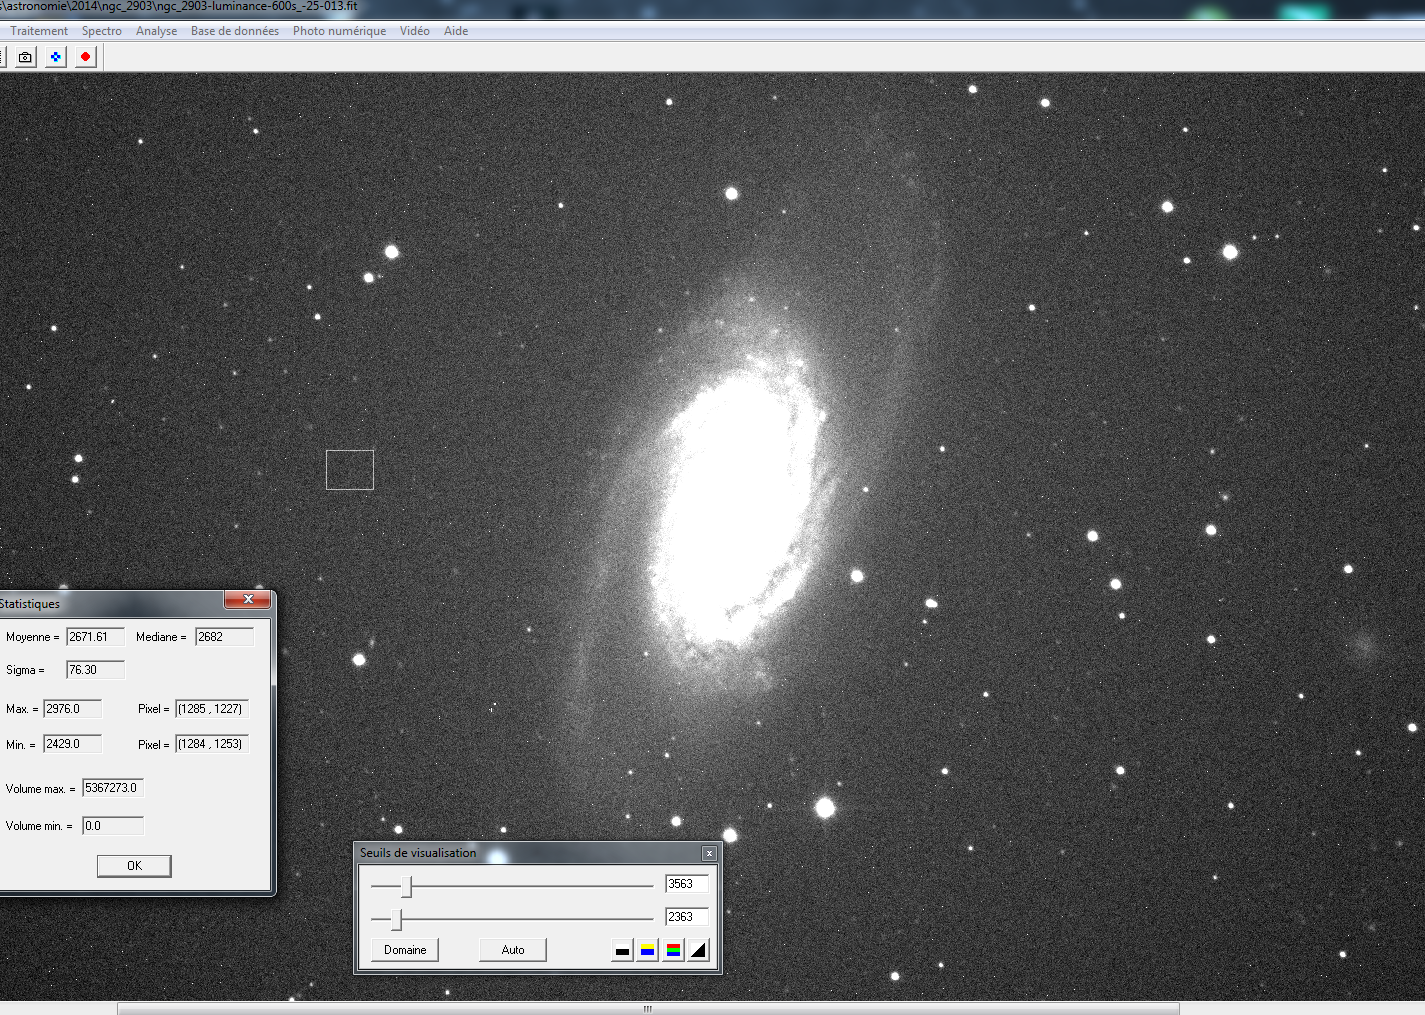
Task: Click the 3563 threshold value field
Action: (x=686, y=883)
